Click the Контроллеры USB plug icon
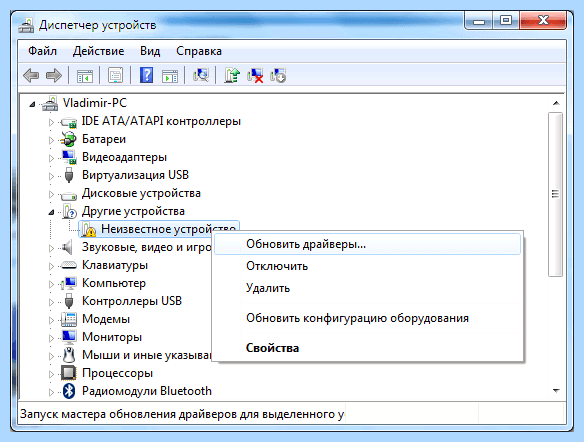Image resolution: width=584 pixels, height=442 pixels. tap(69, 301)
